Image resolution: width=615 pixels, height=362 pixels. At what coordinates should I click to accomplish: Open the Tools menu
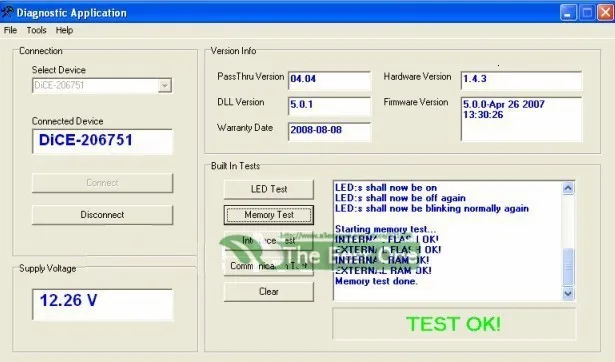point(36,30)
